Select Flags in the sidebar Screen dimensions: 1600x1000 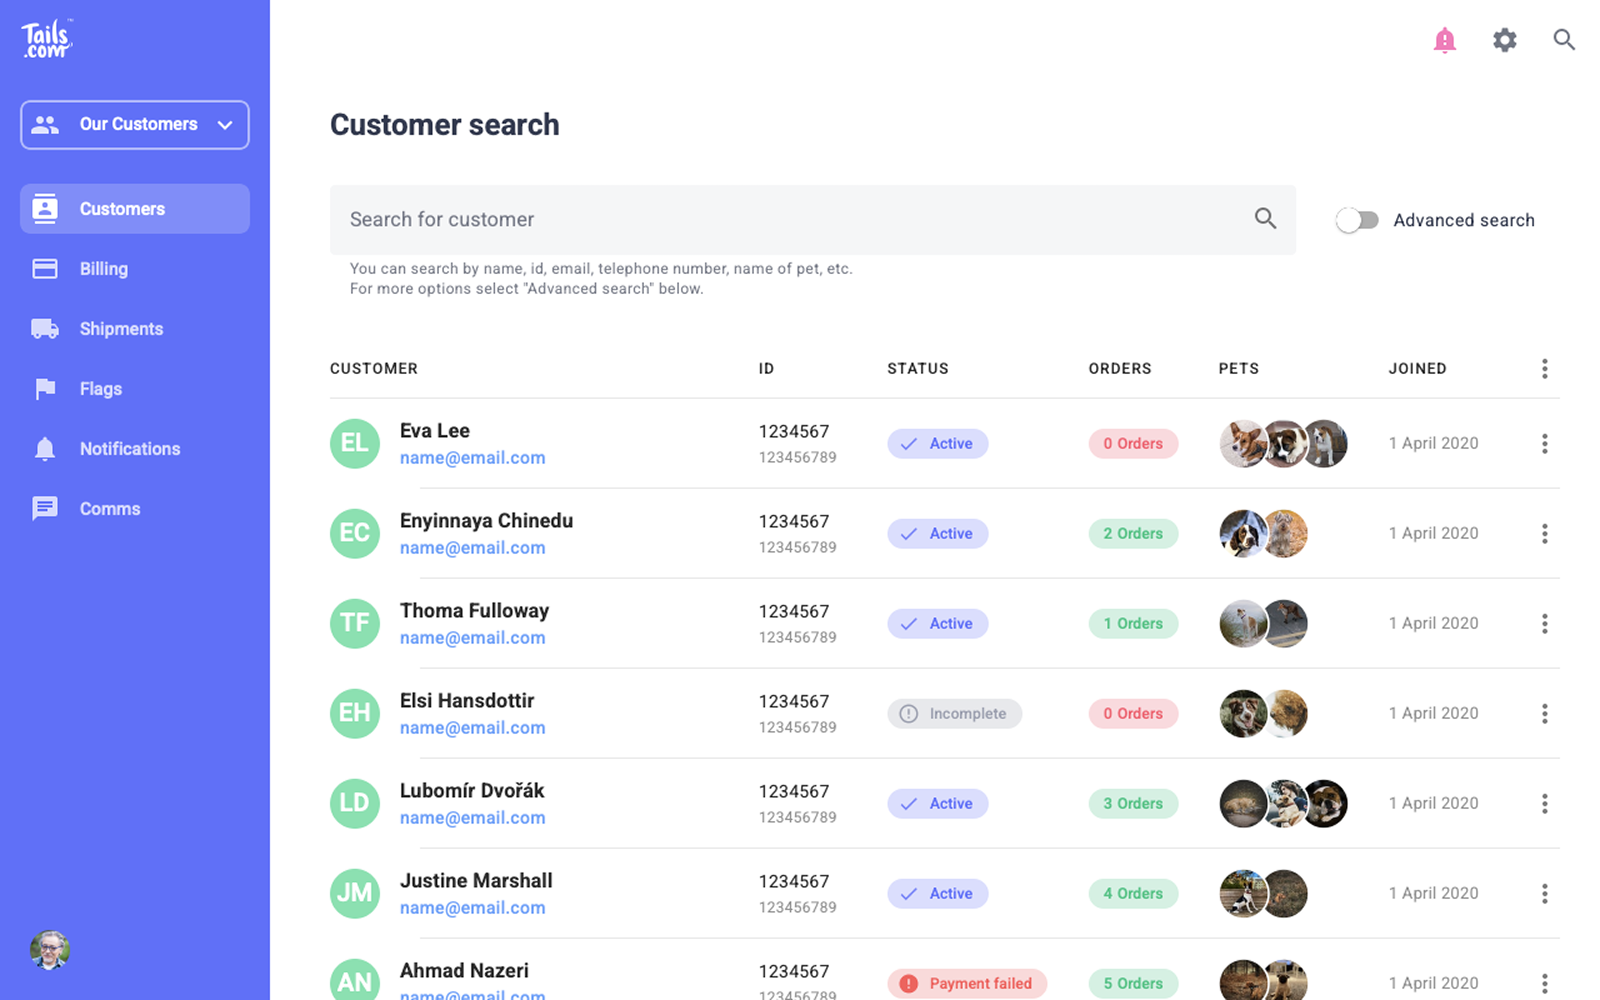tap(100, 389)
